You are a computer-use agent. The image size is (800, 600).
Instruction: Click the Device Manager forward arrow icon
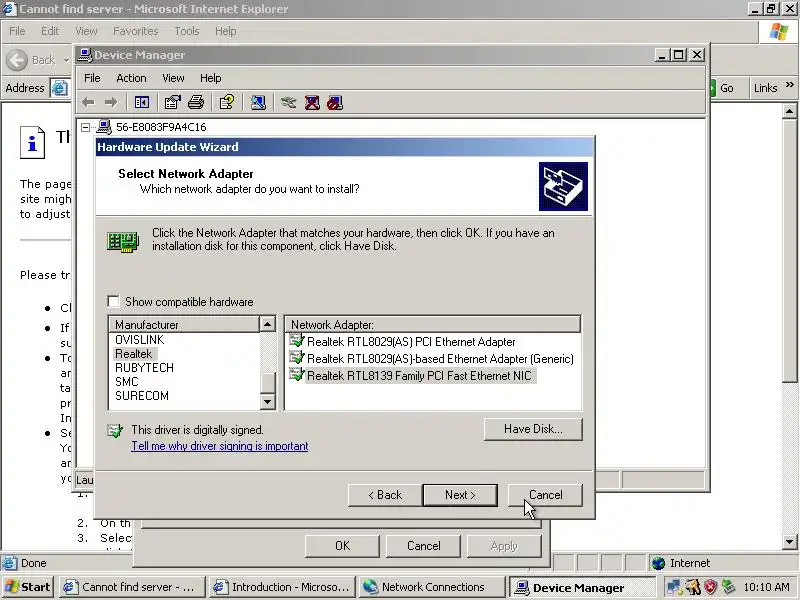point(111,103)
